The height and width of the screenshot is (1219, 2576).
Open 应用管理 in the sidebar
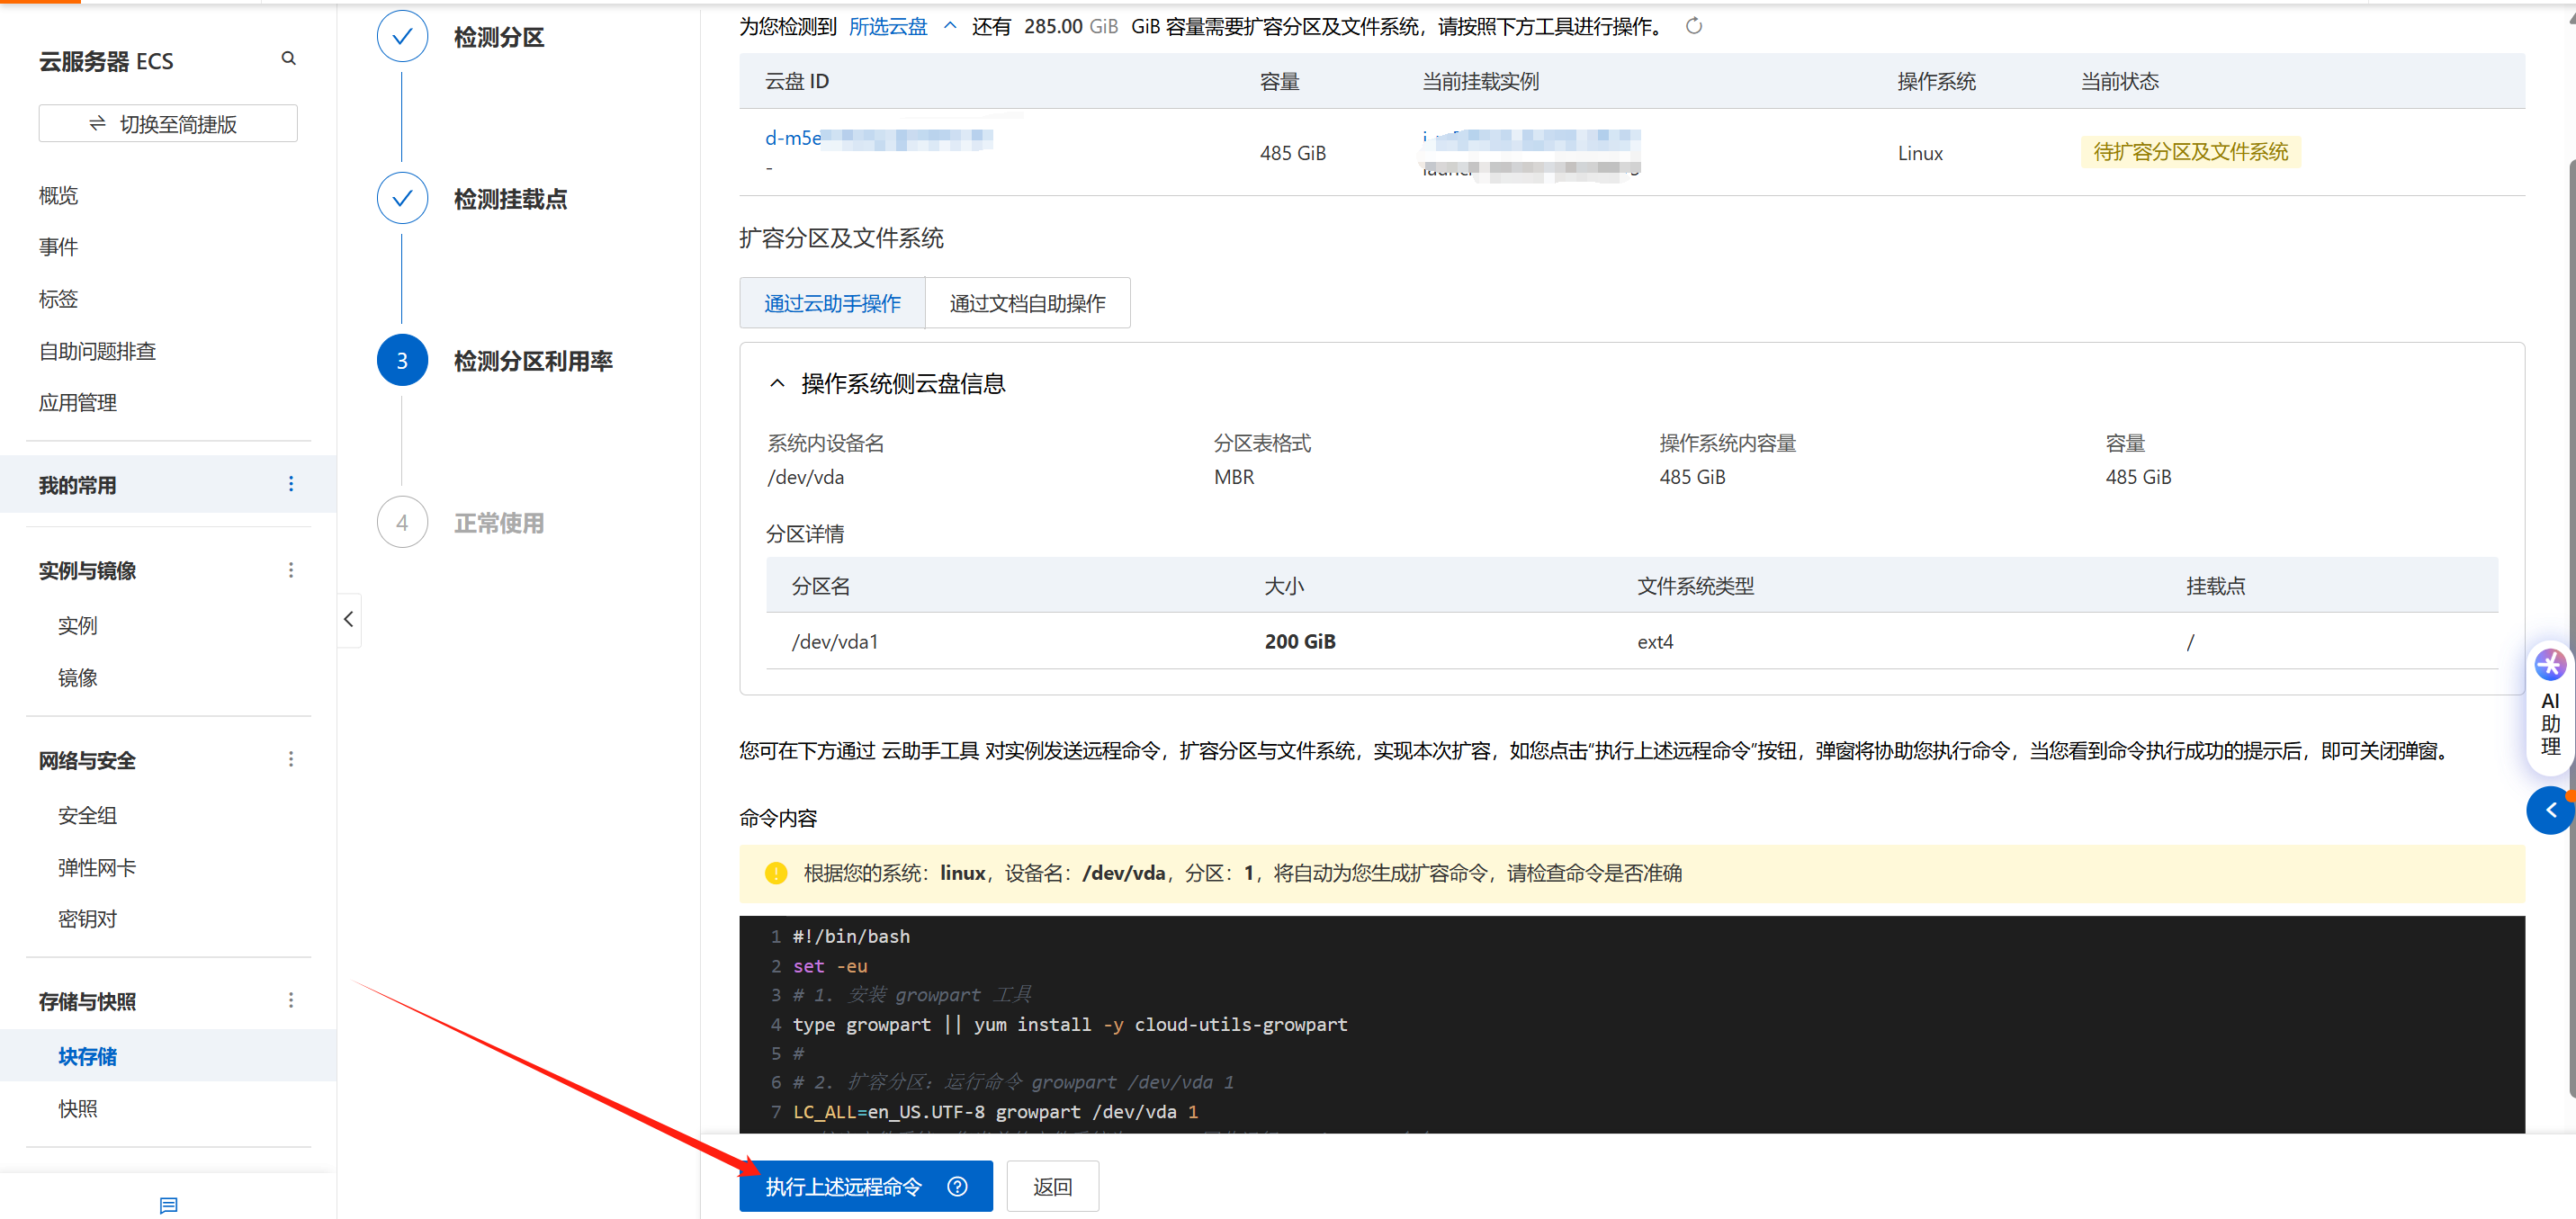(78, 403)
